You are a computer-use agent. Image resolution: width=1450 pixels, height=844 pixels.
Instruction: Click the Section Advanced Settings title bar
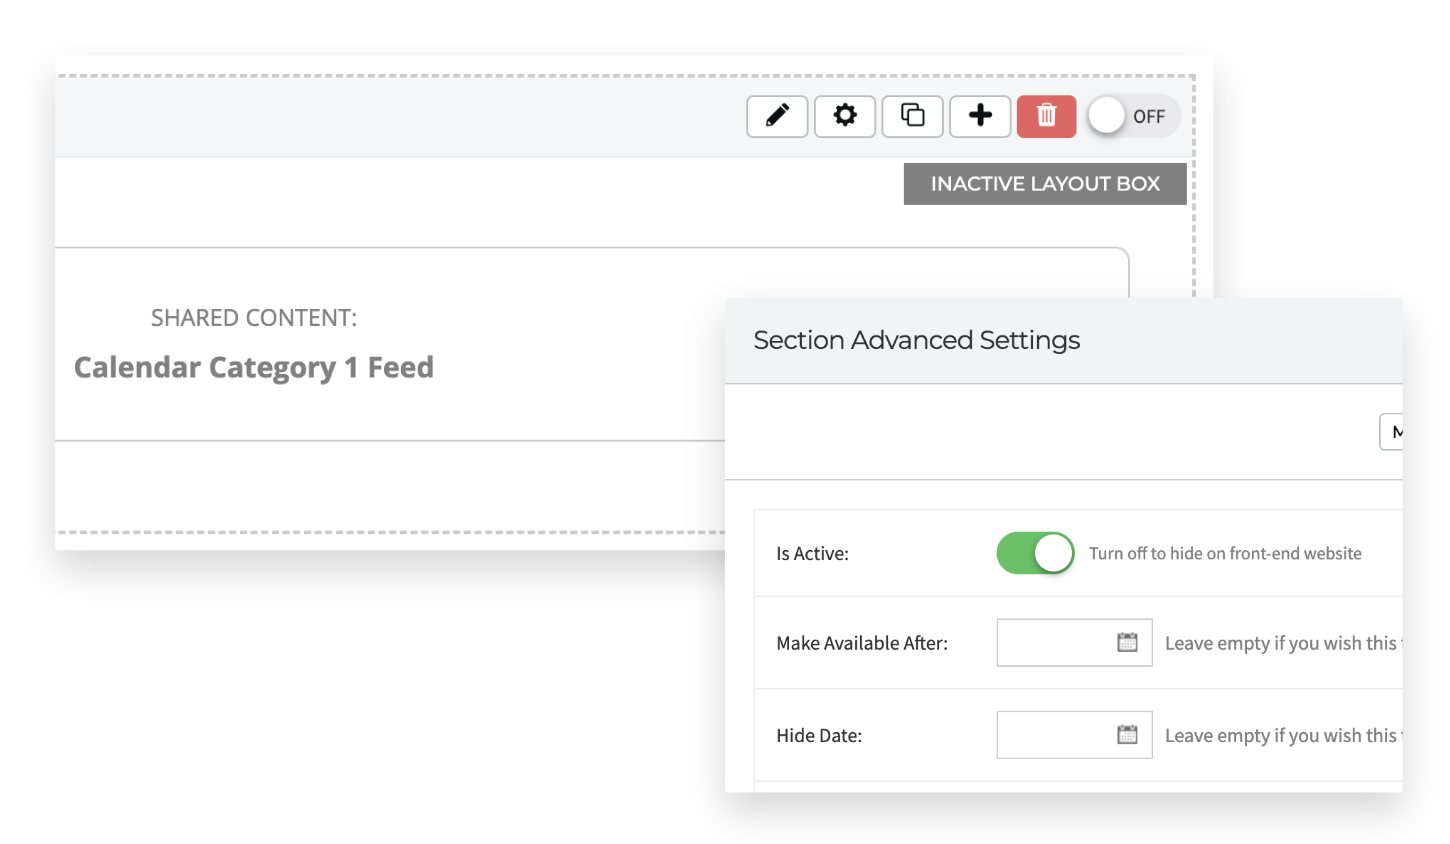point(917,340)
